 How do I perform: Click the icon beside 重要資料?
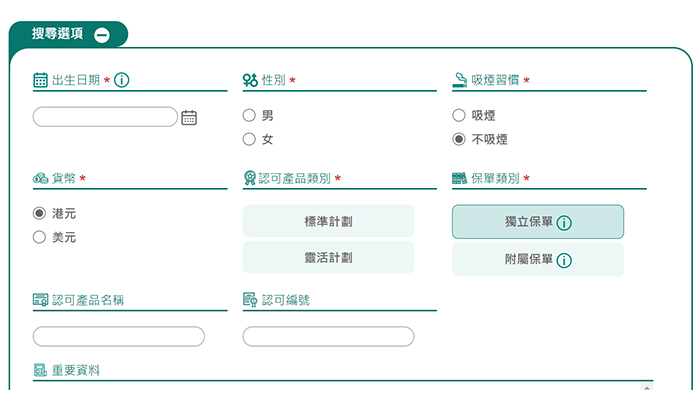(x=40, y=370)
